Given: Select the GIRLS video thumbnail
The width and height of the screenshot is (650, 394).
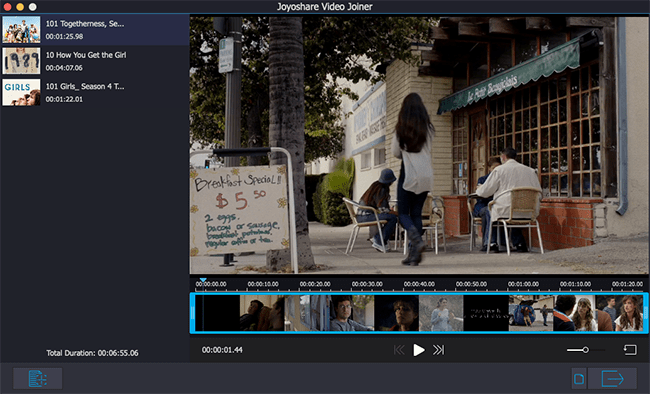Looking at the screenshot, I should [x=21, y=92].
